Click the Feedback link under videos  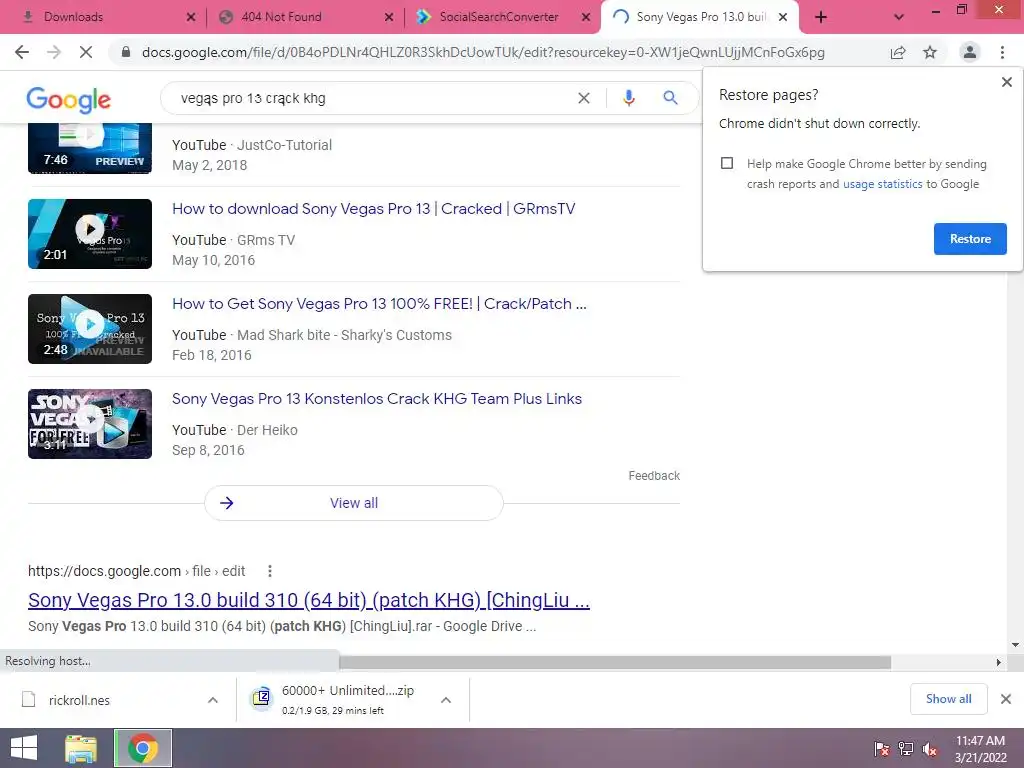coord(654,476)
